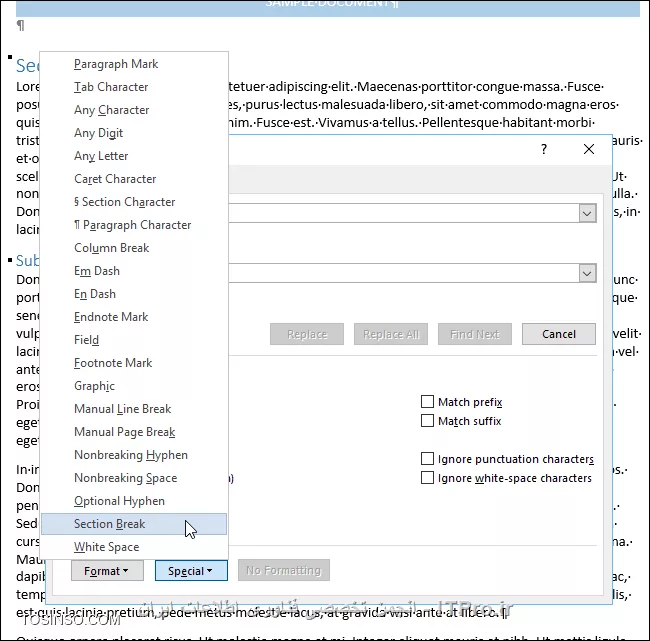Screen dimensions: 650x641
Task: Choose Caret Character menu item
Action: coord(134,179)
